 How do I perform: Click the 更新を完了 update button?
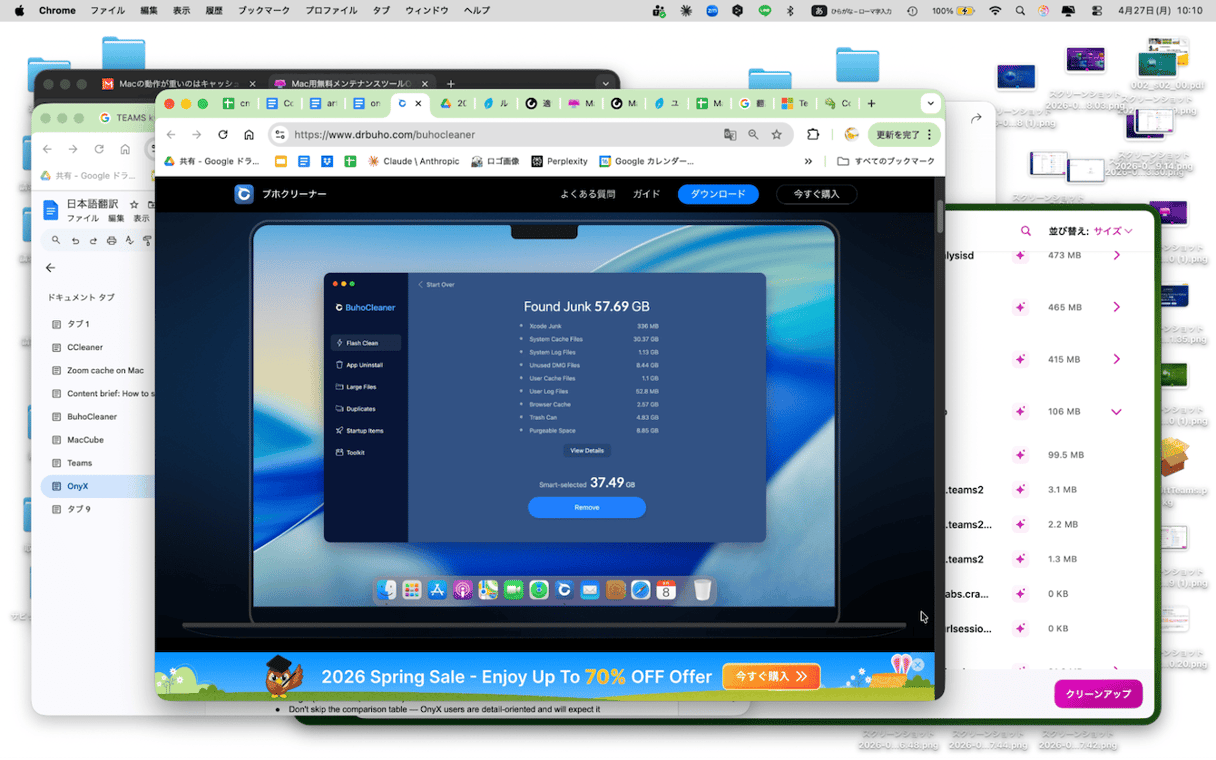click(x=904, y=134)
